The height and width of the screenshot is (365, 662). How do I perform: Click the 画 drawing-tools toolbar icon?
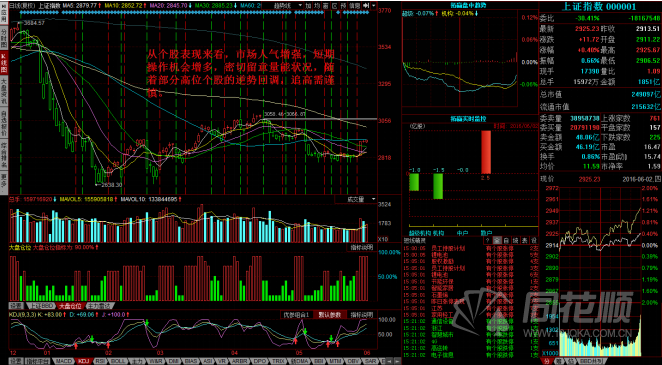click(x=326, y=5)
